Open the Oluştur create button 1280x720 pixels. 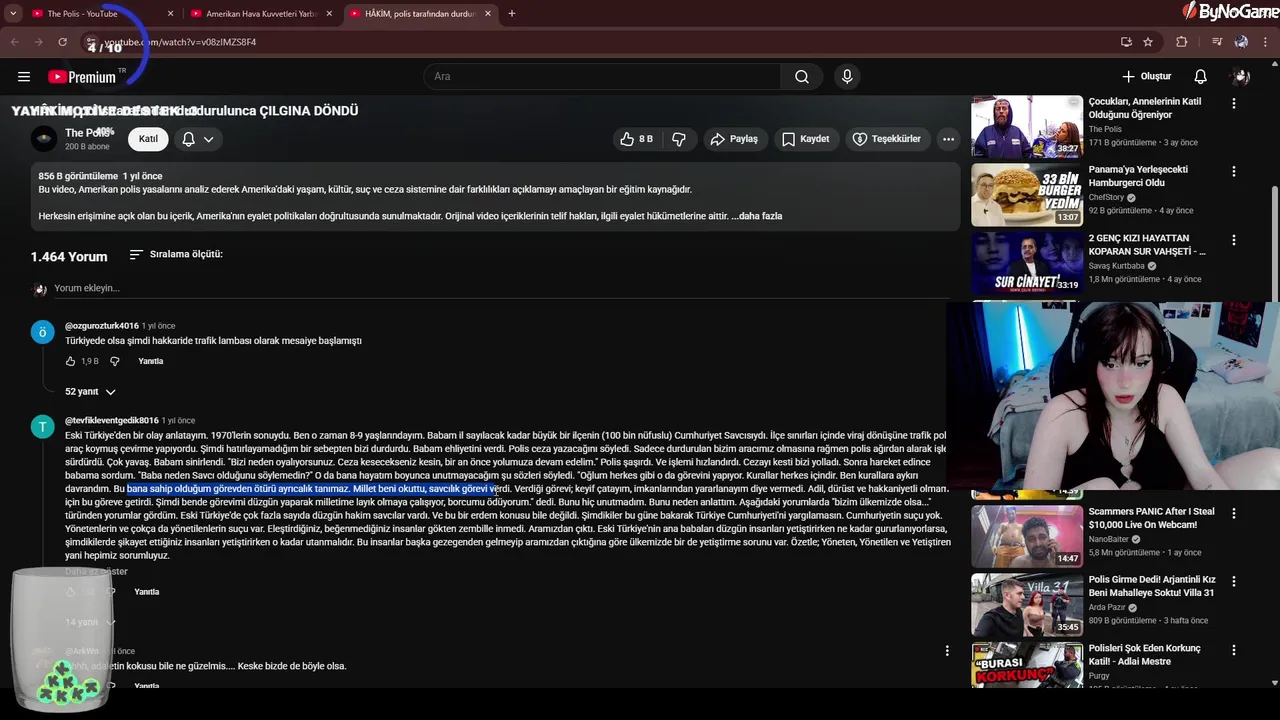tap(1146, 77)
